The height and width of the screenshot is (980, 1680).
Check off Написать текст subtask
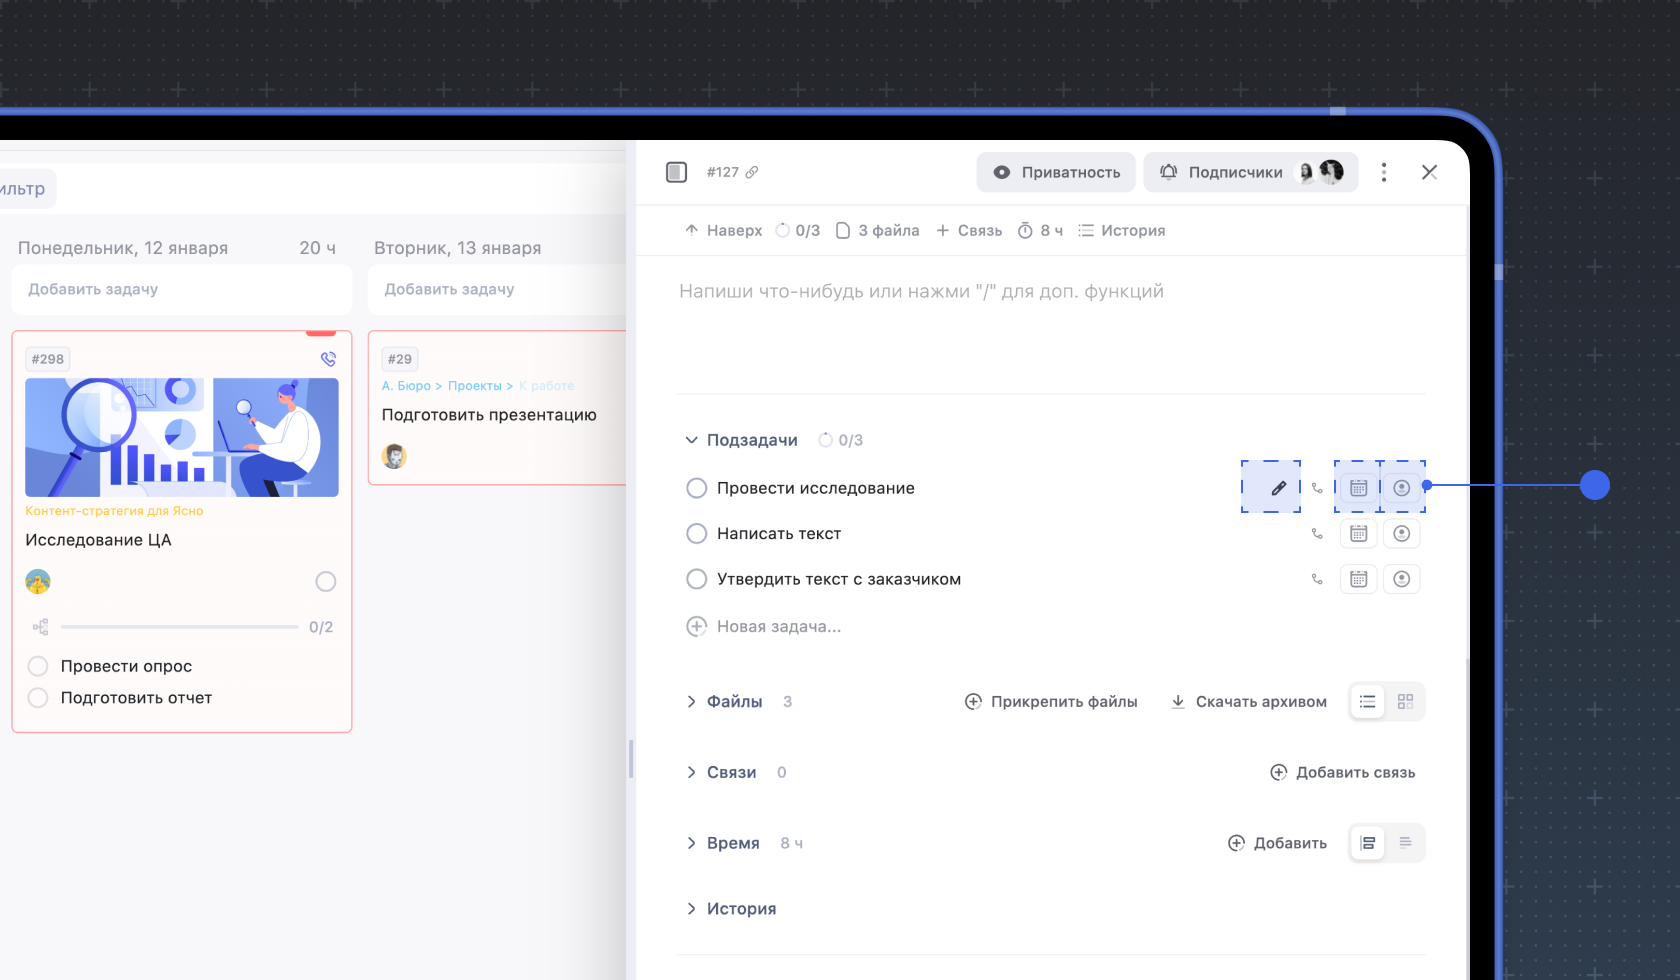pyautogui.click(x=697, y=534)
